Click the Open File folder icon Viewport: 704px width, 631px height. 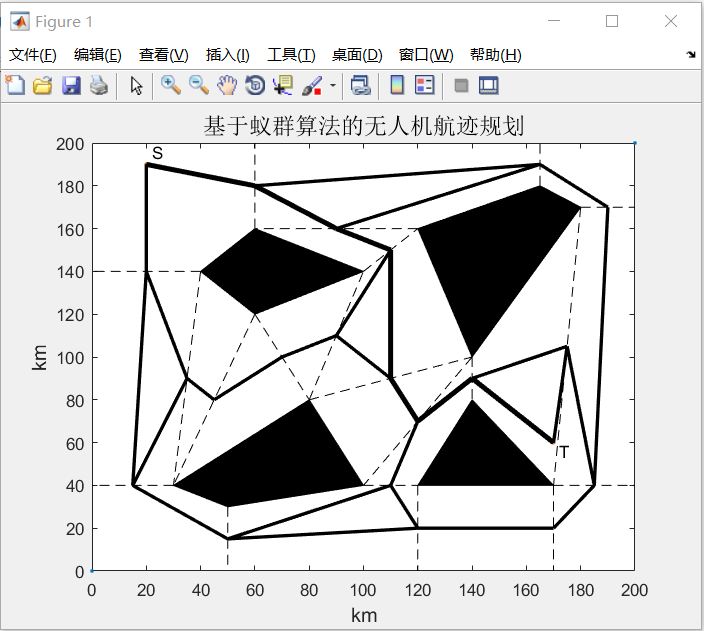point(43,85)
